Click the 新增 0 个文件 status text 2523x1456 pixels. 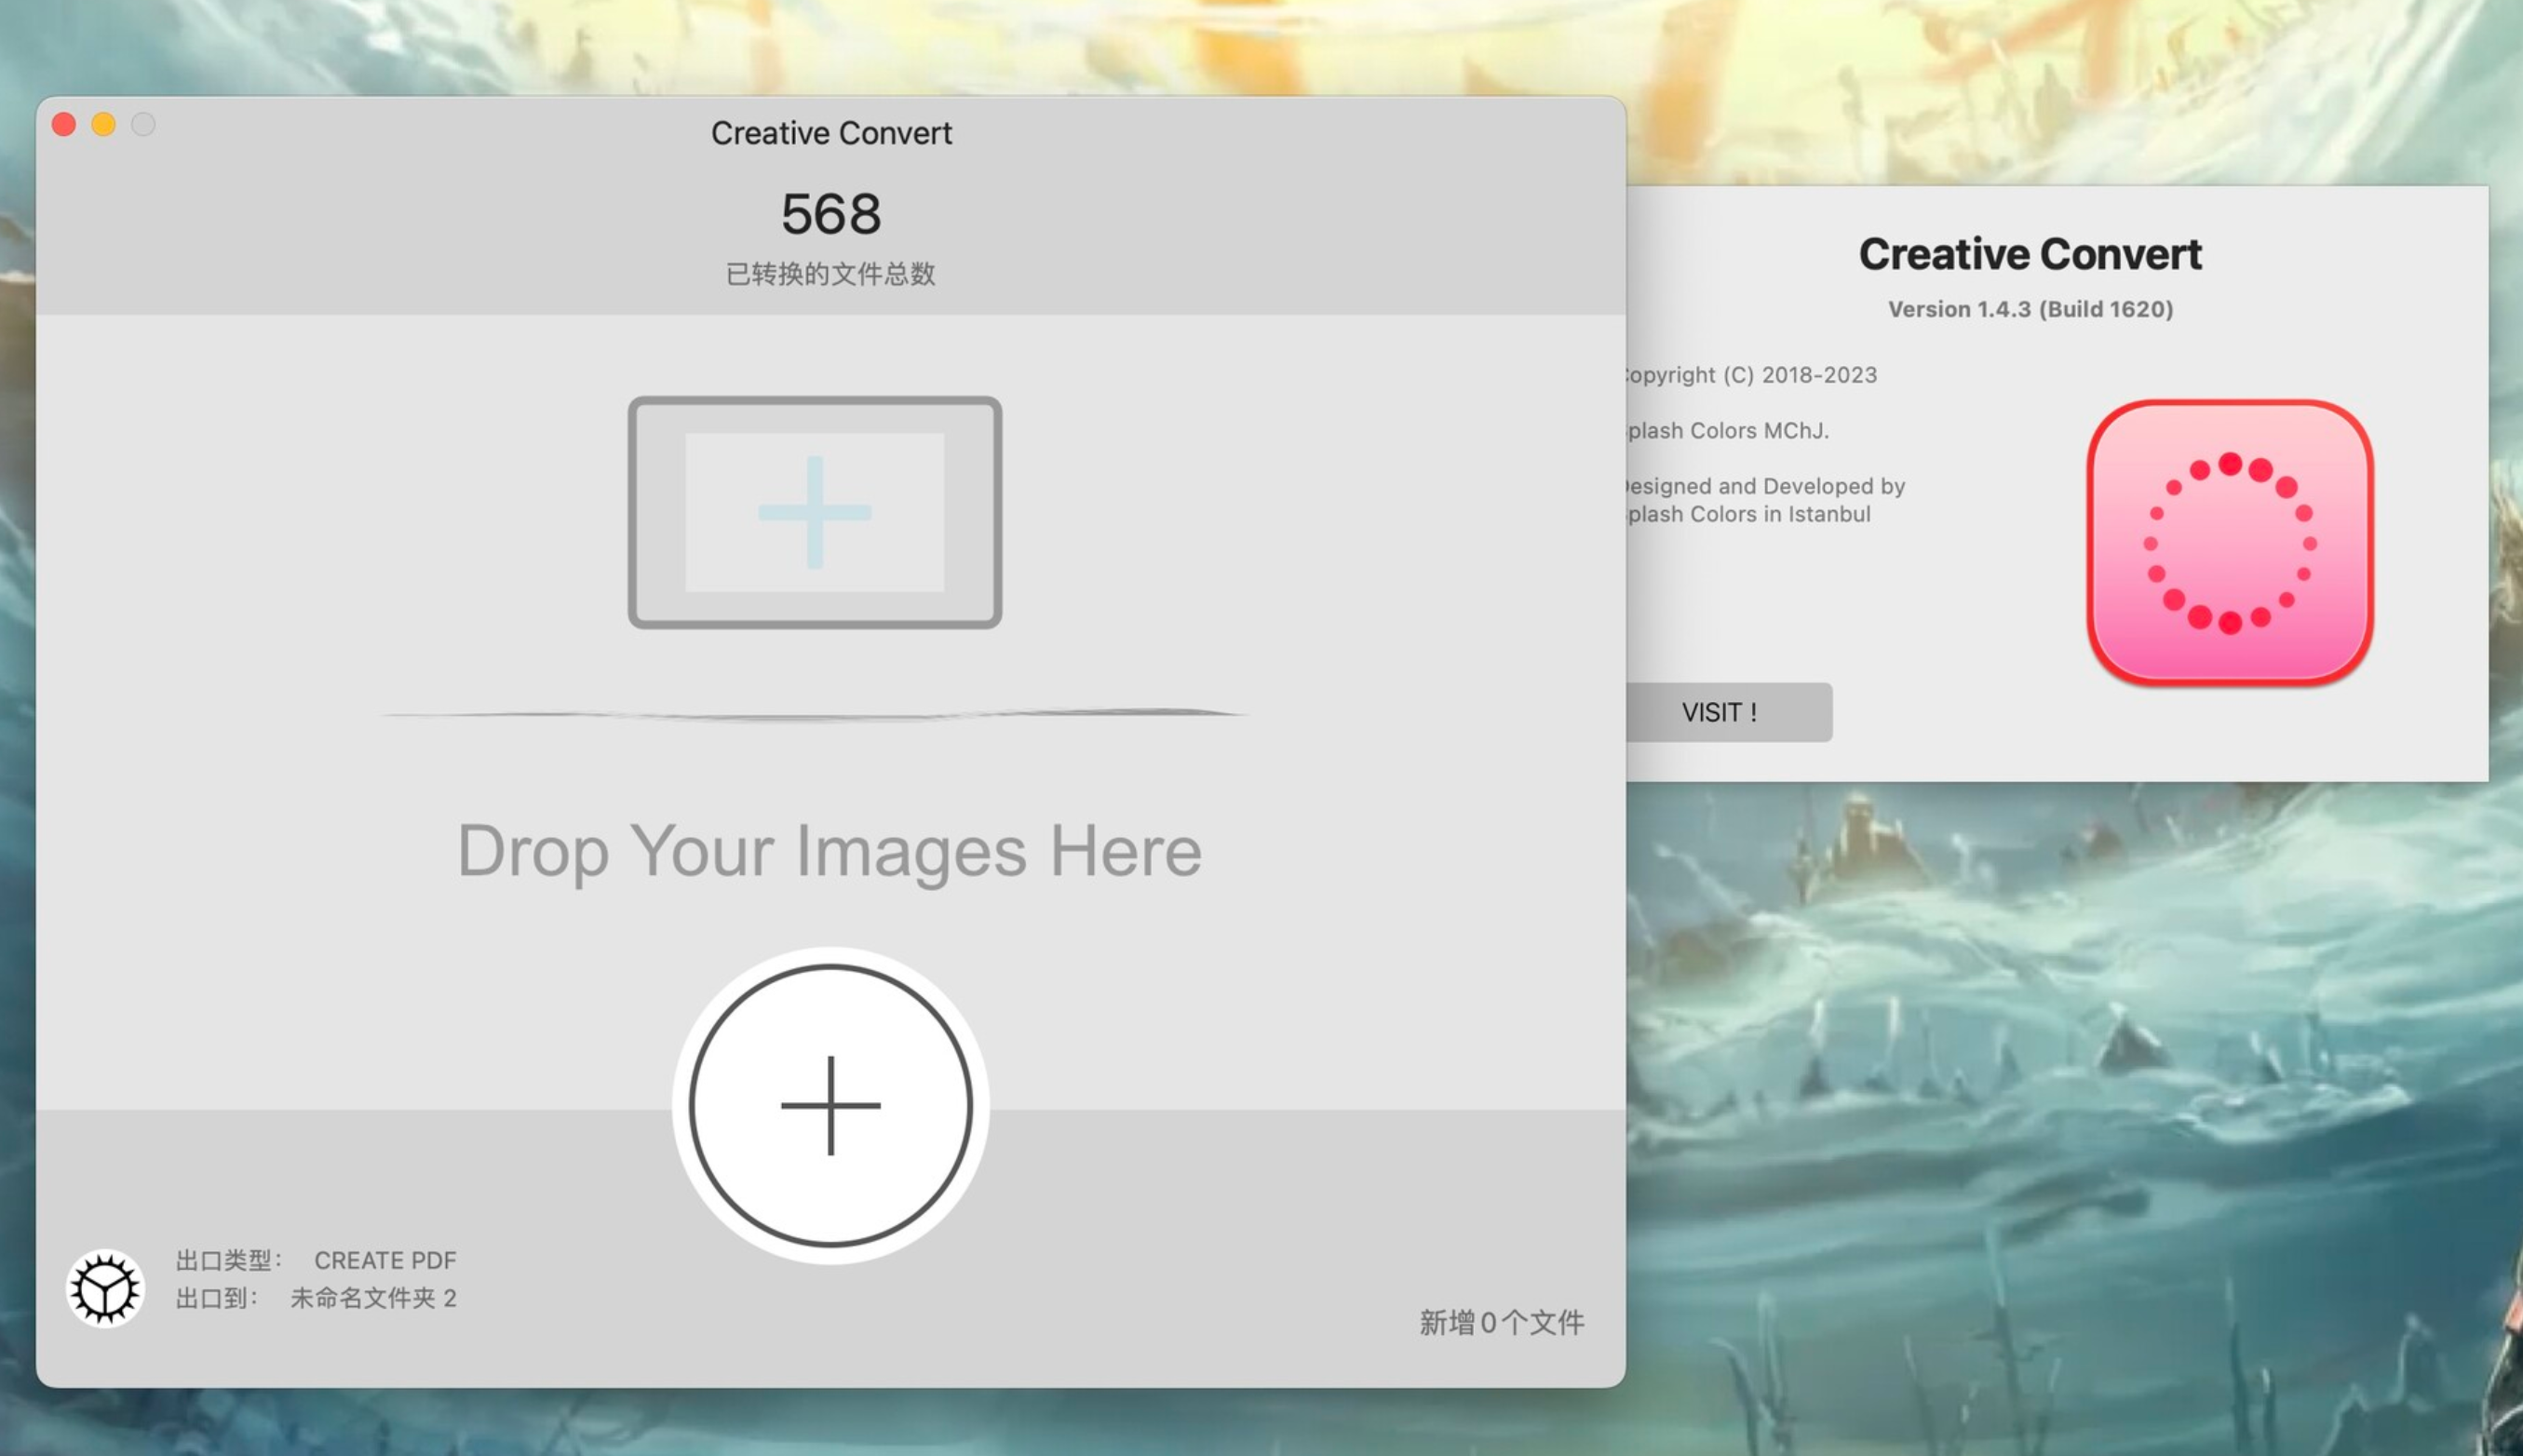click(1501, 1323)
